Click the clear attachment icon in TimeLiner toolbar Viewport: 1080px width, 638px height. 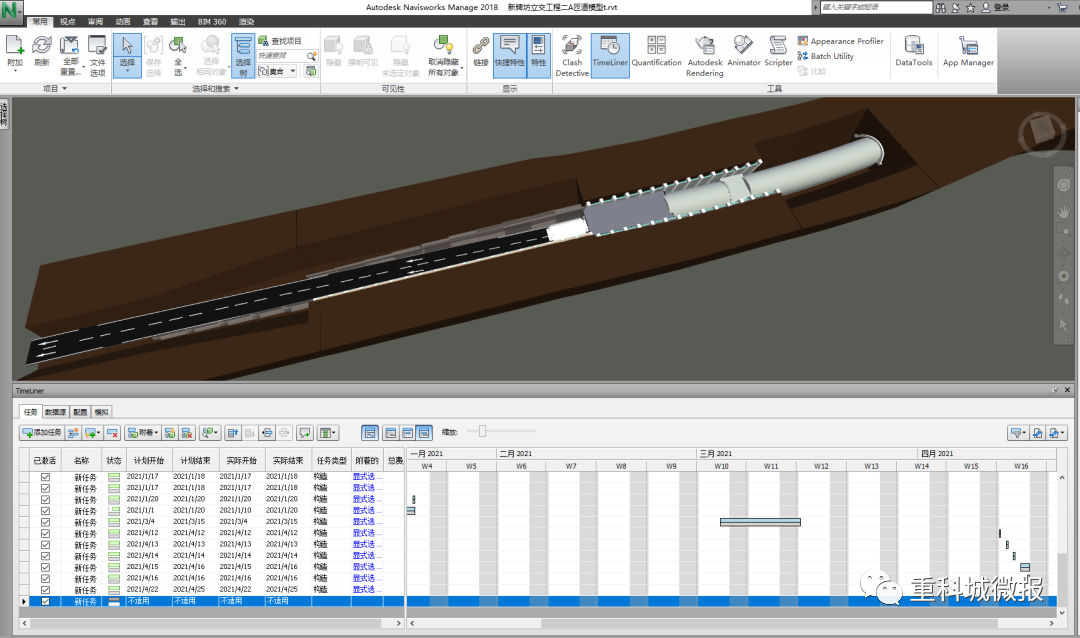(x=187, y=433)
